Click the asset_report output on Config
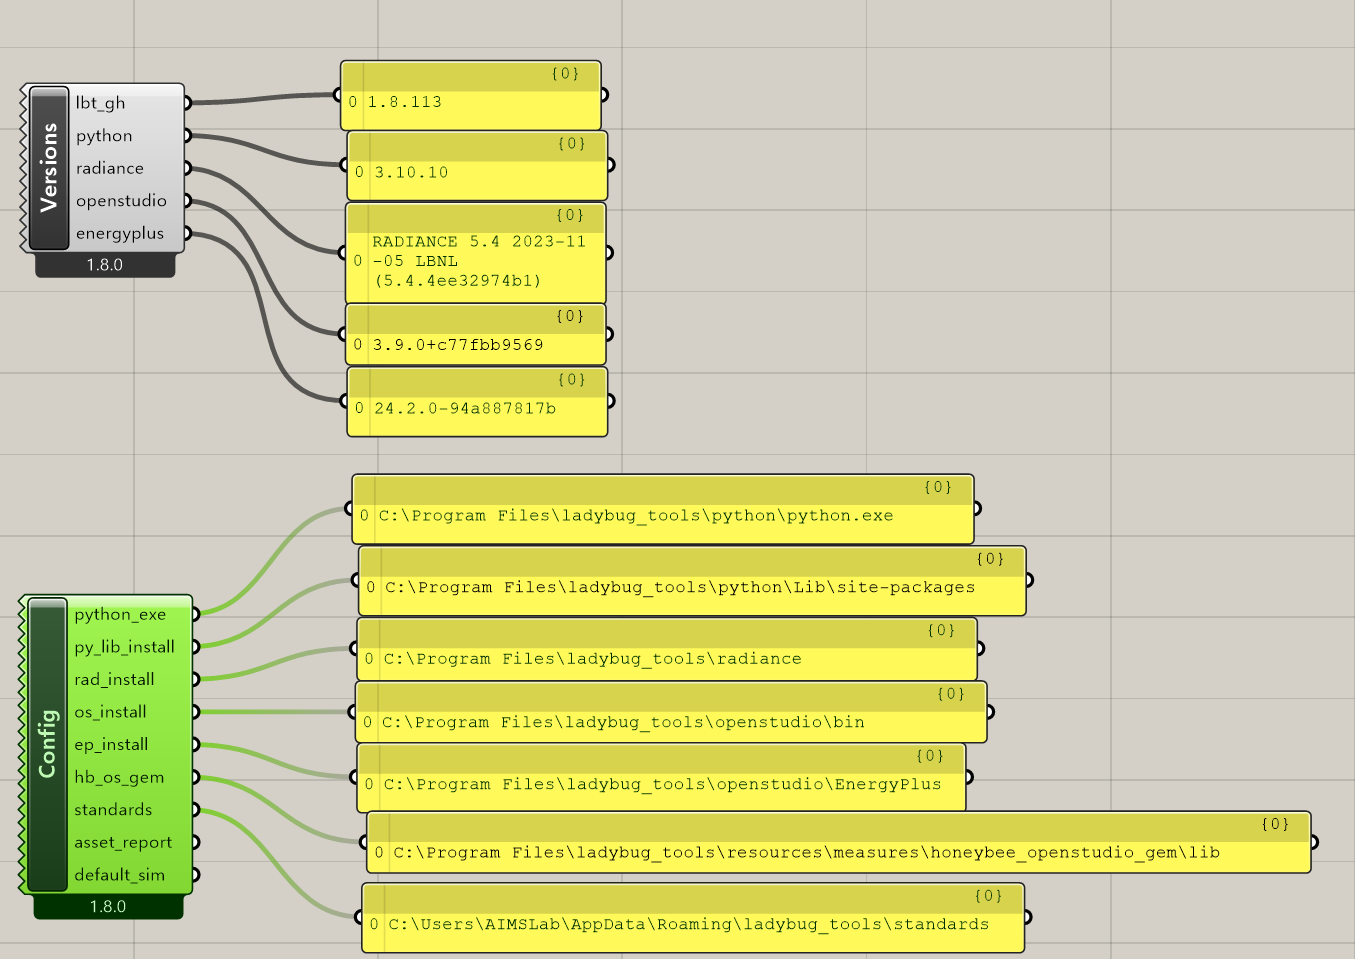1355x959 pixels. click(x=123, y=842)
